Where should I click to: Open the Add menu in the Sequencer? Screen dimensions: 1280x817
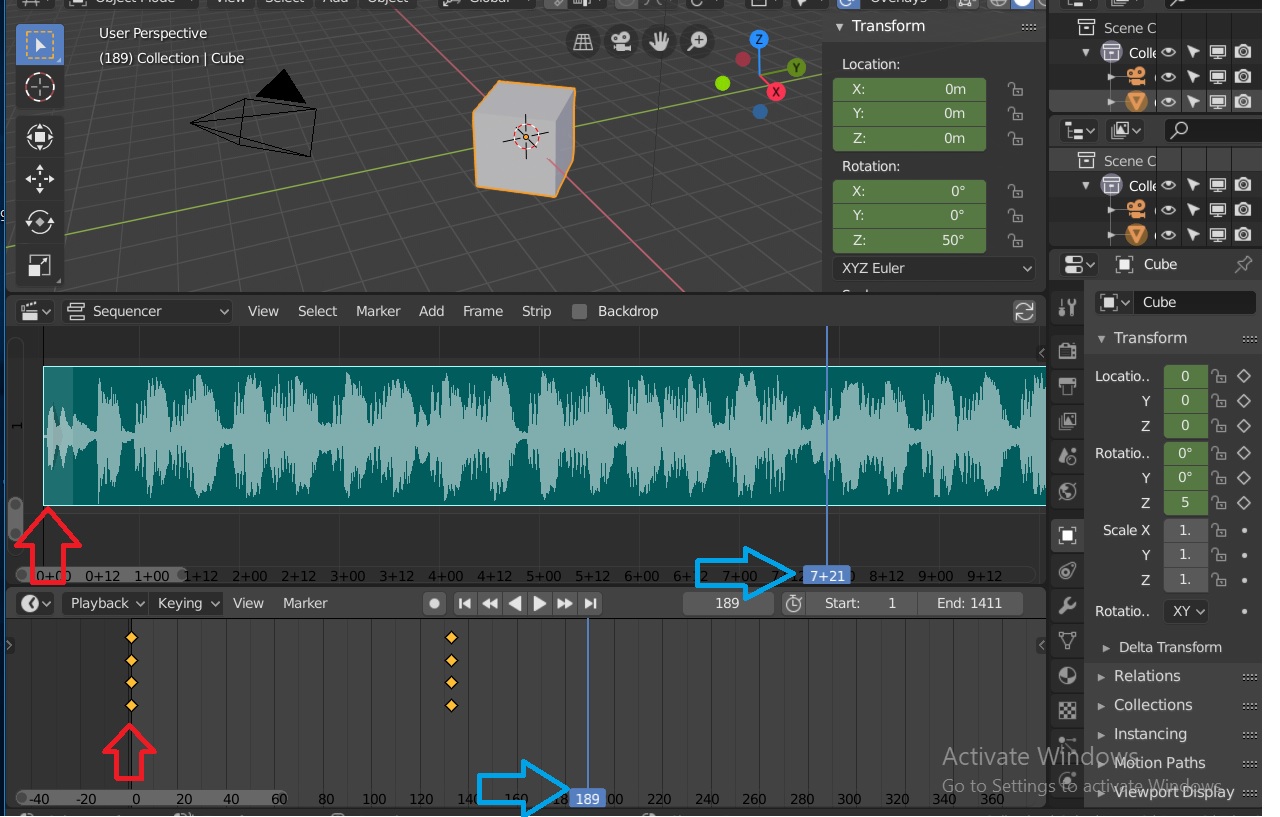click(431, 311)
